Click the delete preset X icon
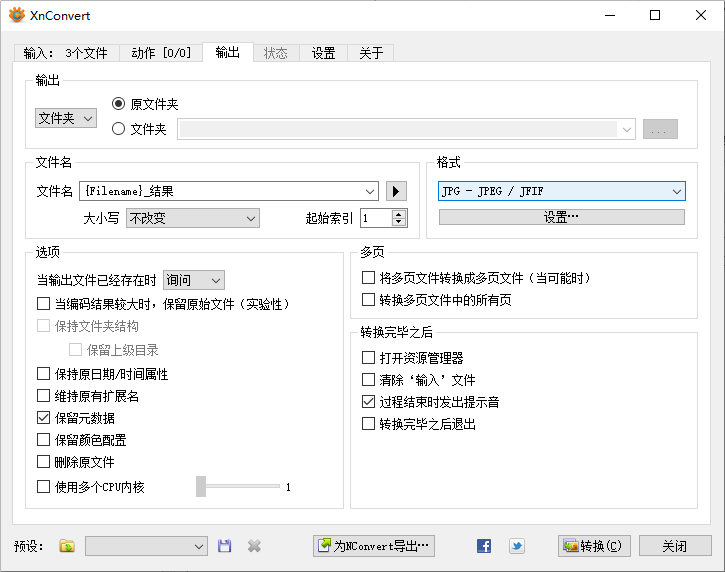Viewport: 725px width, 572px height. [x=254, y=546]
